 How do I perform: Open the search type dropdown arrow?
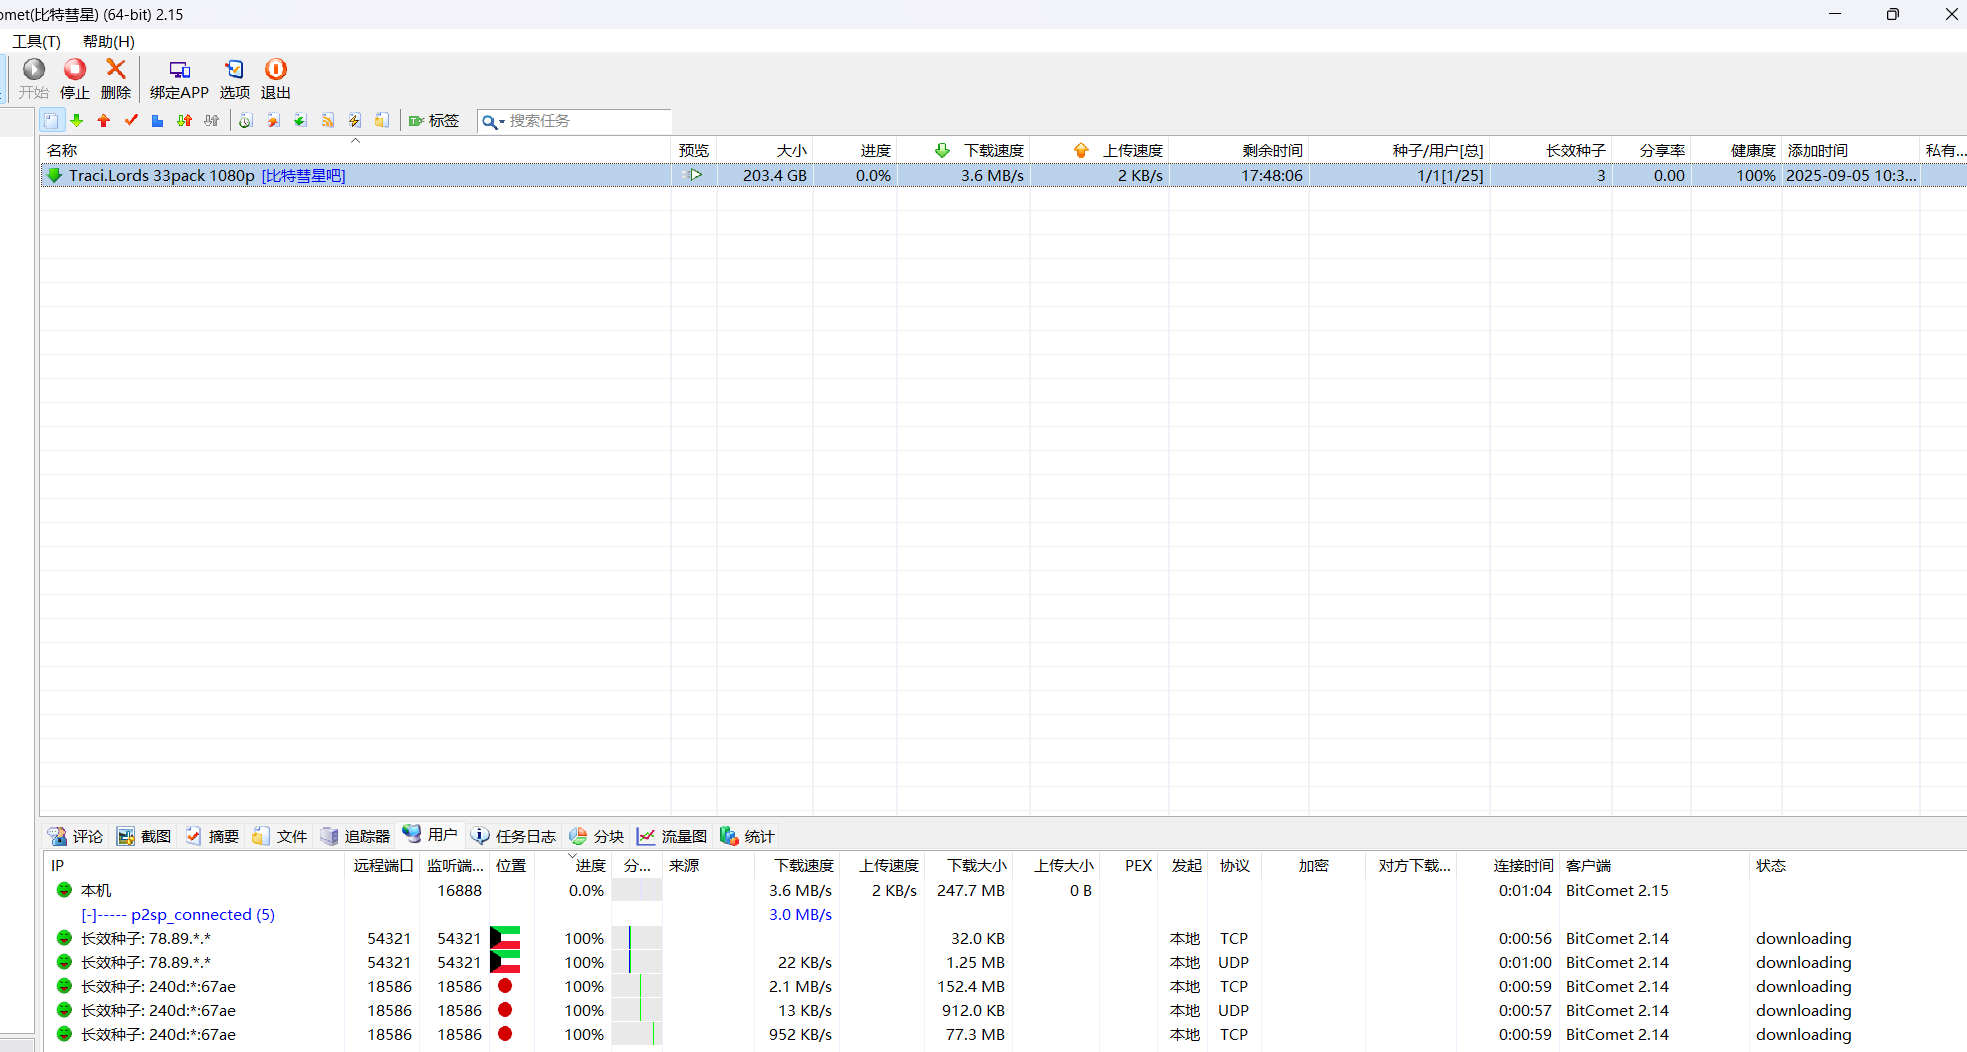pos(501,122)
